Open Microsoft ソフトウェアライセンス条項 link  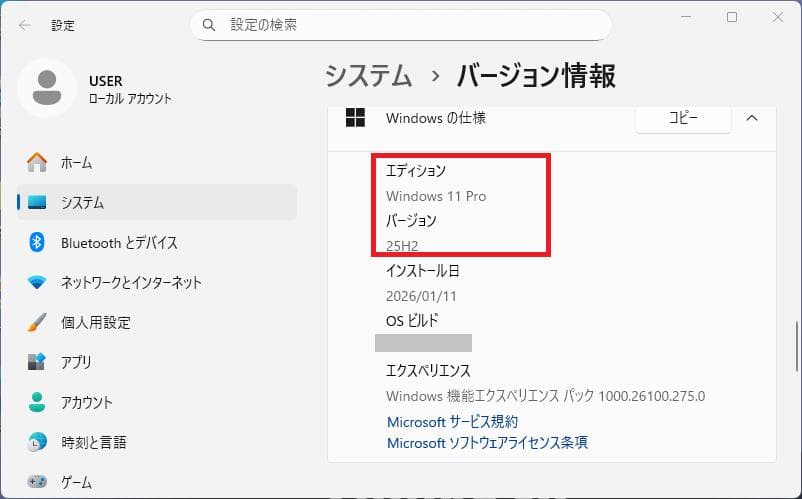pyautogui.click(x=487, y=442)
